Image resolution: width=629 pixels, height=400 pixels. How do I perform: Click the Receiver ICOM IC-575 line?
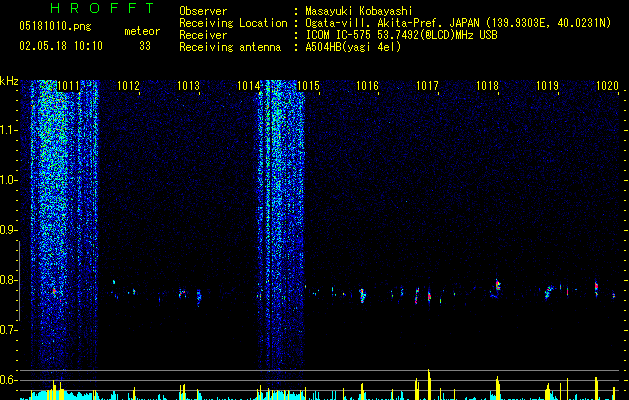point(401,35)
